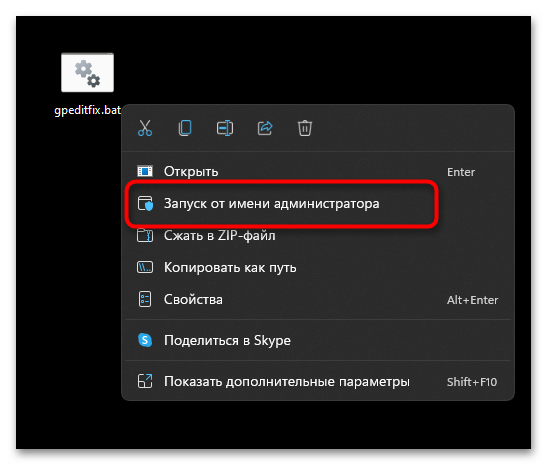
Task: Click the Copy icon in context menu
Action: point(185,128)
